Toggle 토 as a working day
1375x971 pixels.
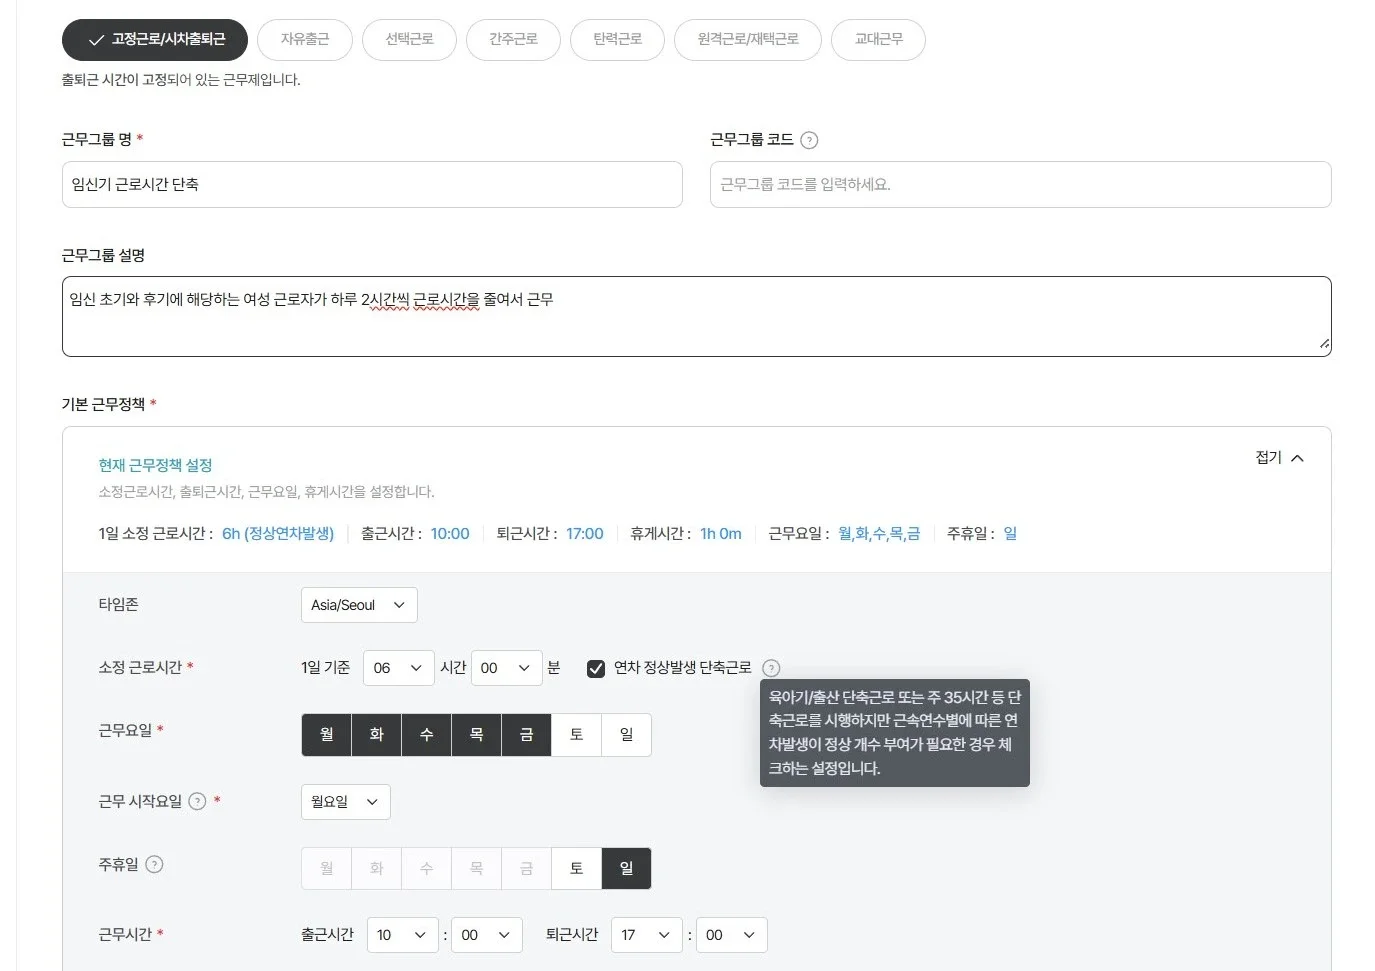pos(576,734)
